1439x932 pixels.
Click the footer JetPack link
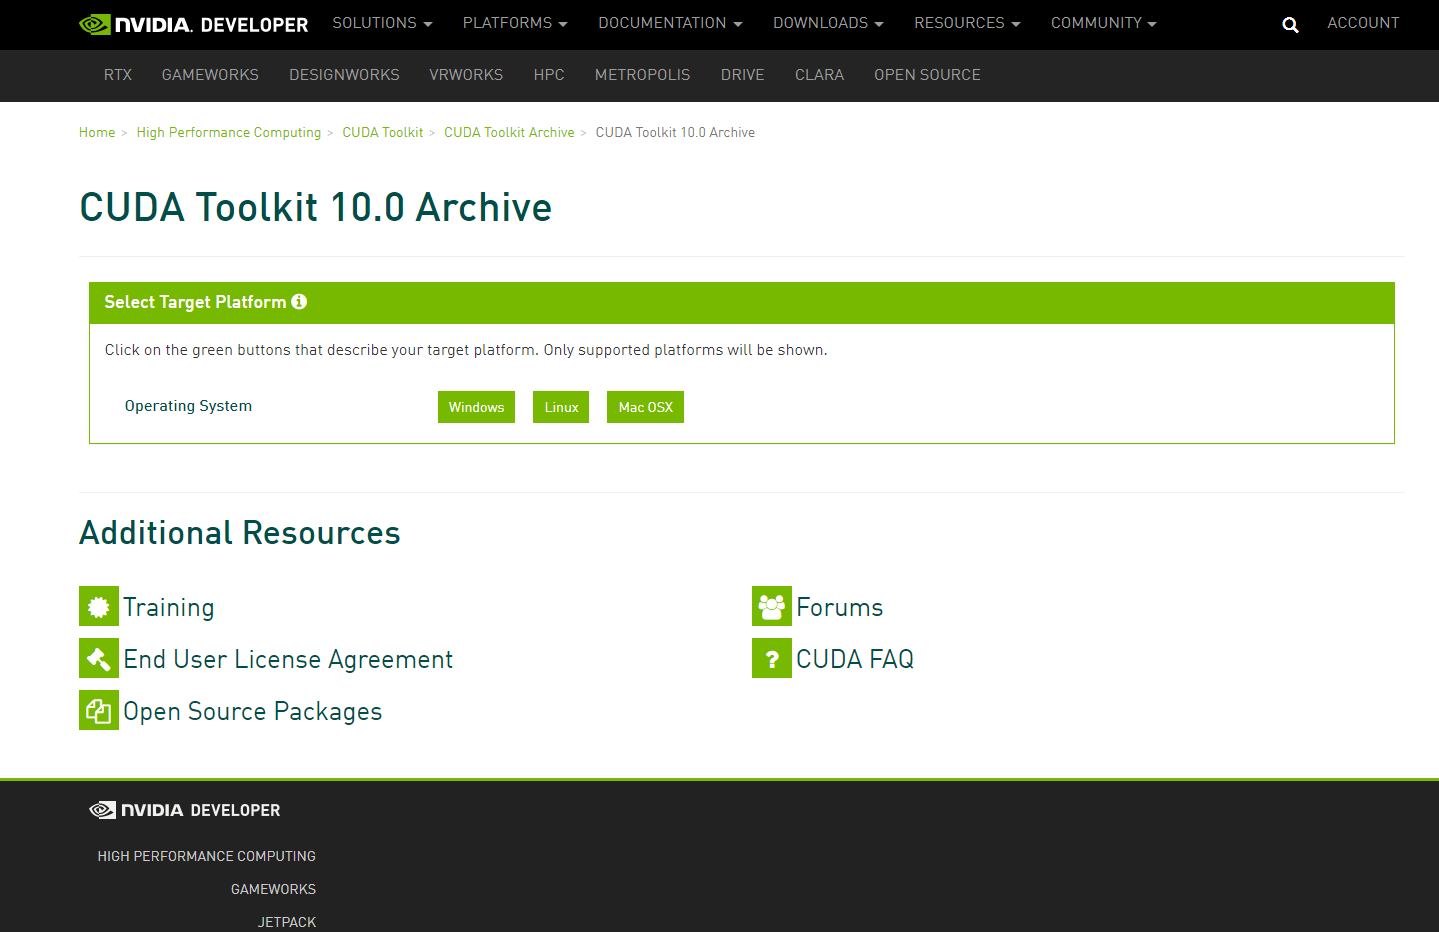pos(287,922)
